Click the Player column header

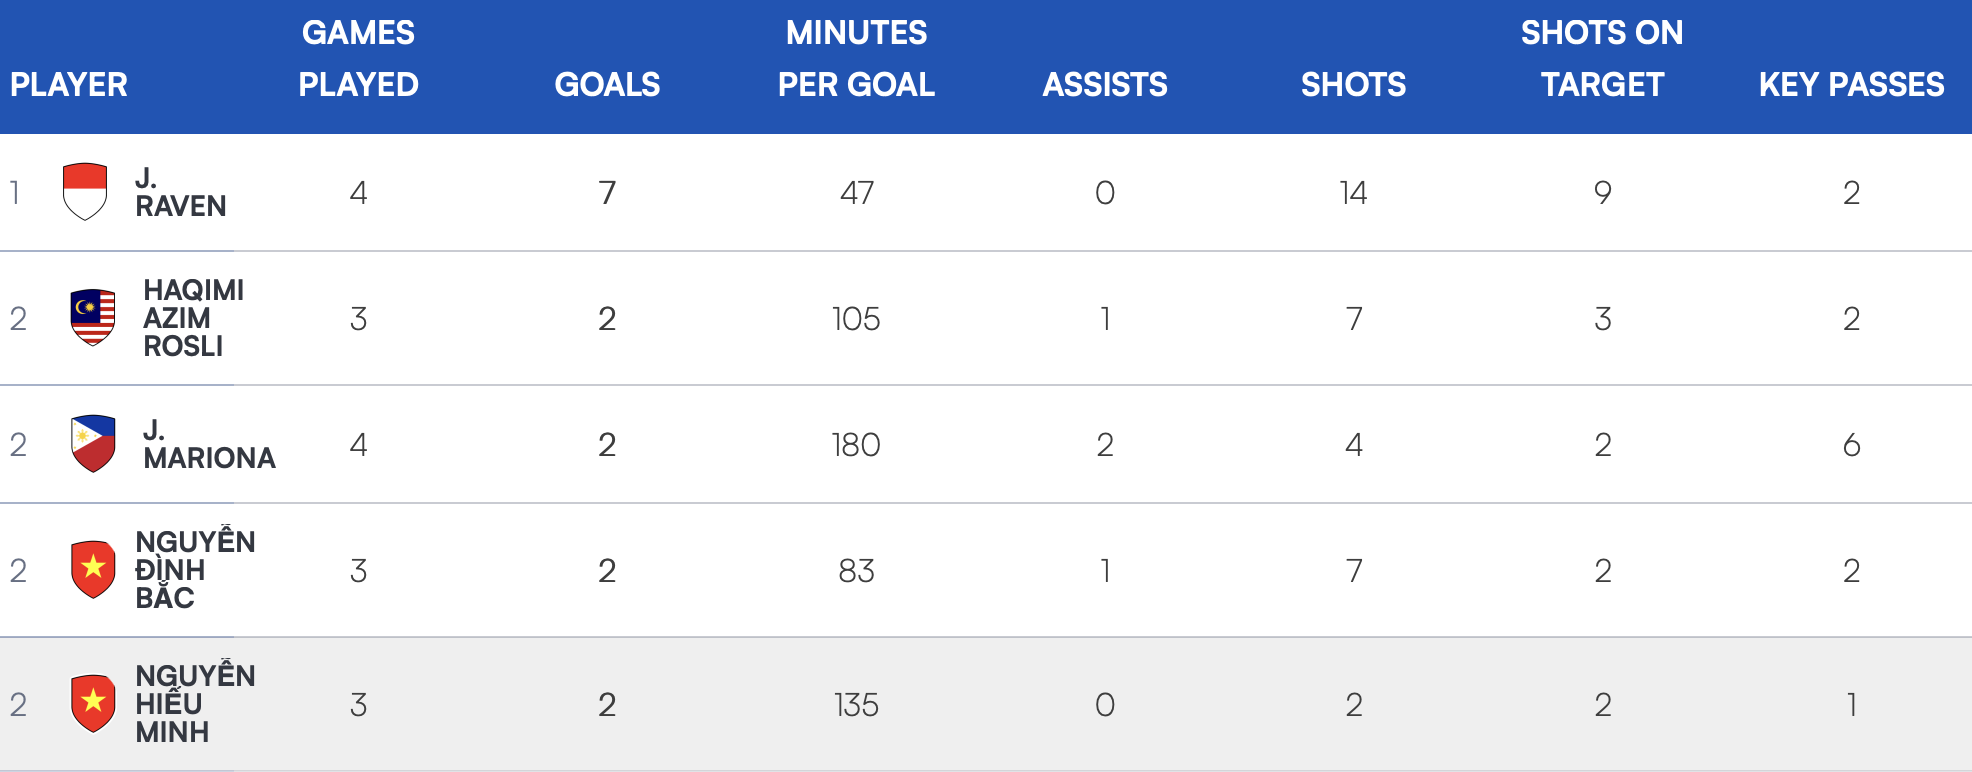click(69, 84)
